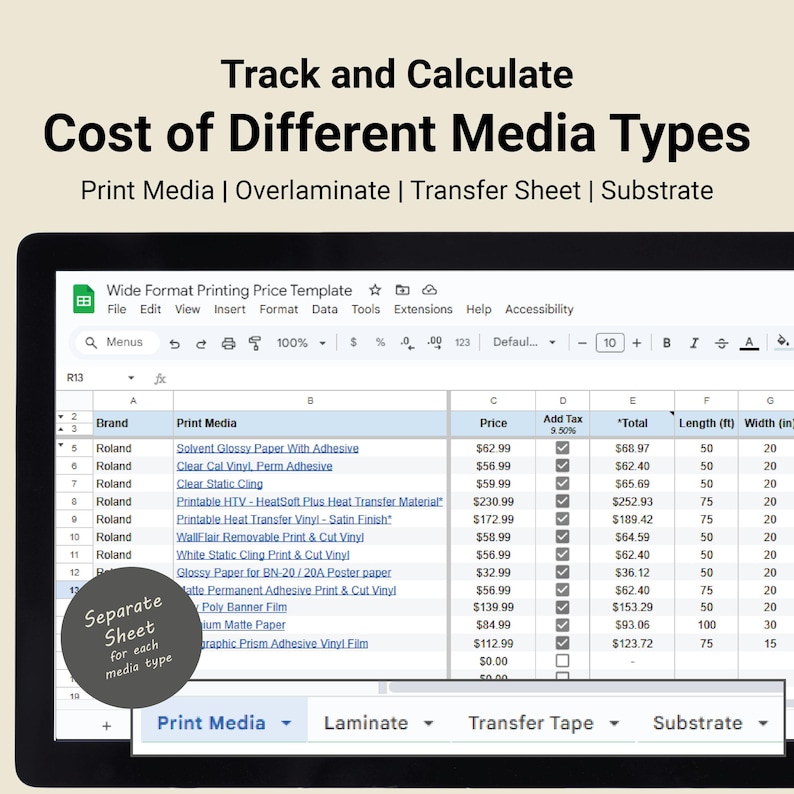The image size is (794, 794).
Task: Open the Data menu
Action: [x=325, y=309]
